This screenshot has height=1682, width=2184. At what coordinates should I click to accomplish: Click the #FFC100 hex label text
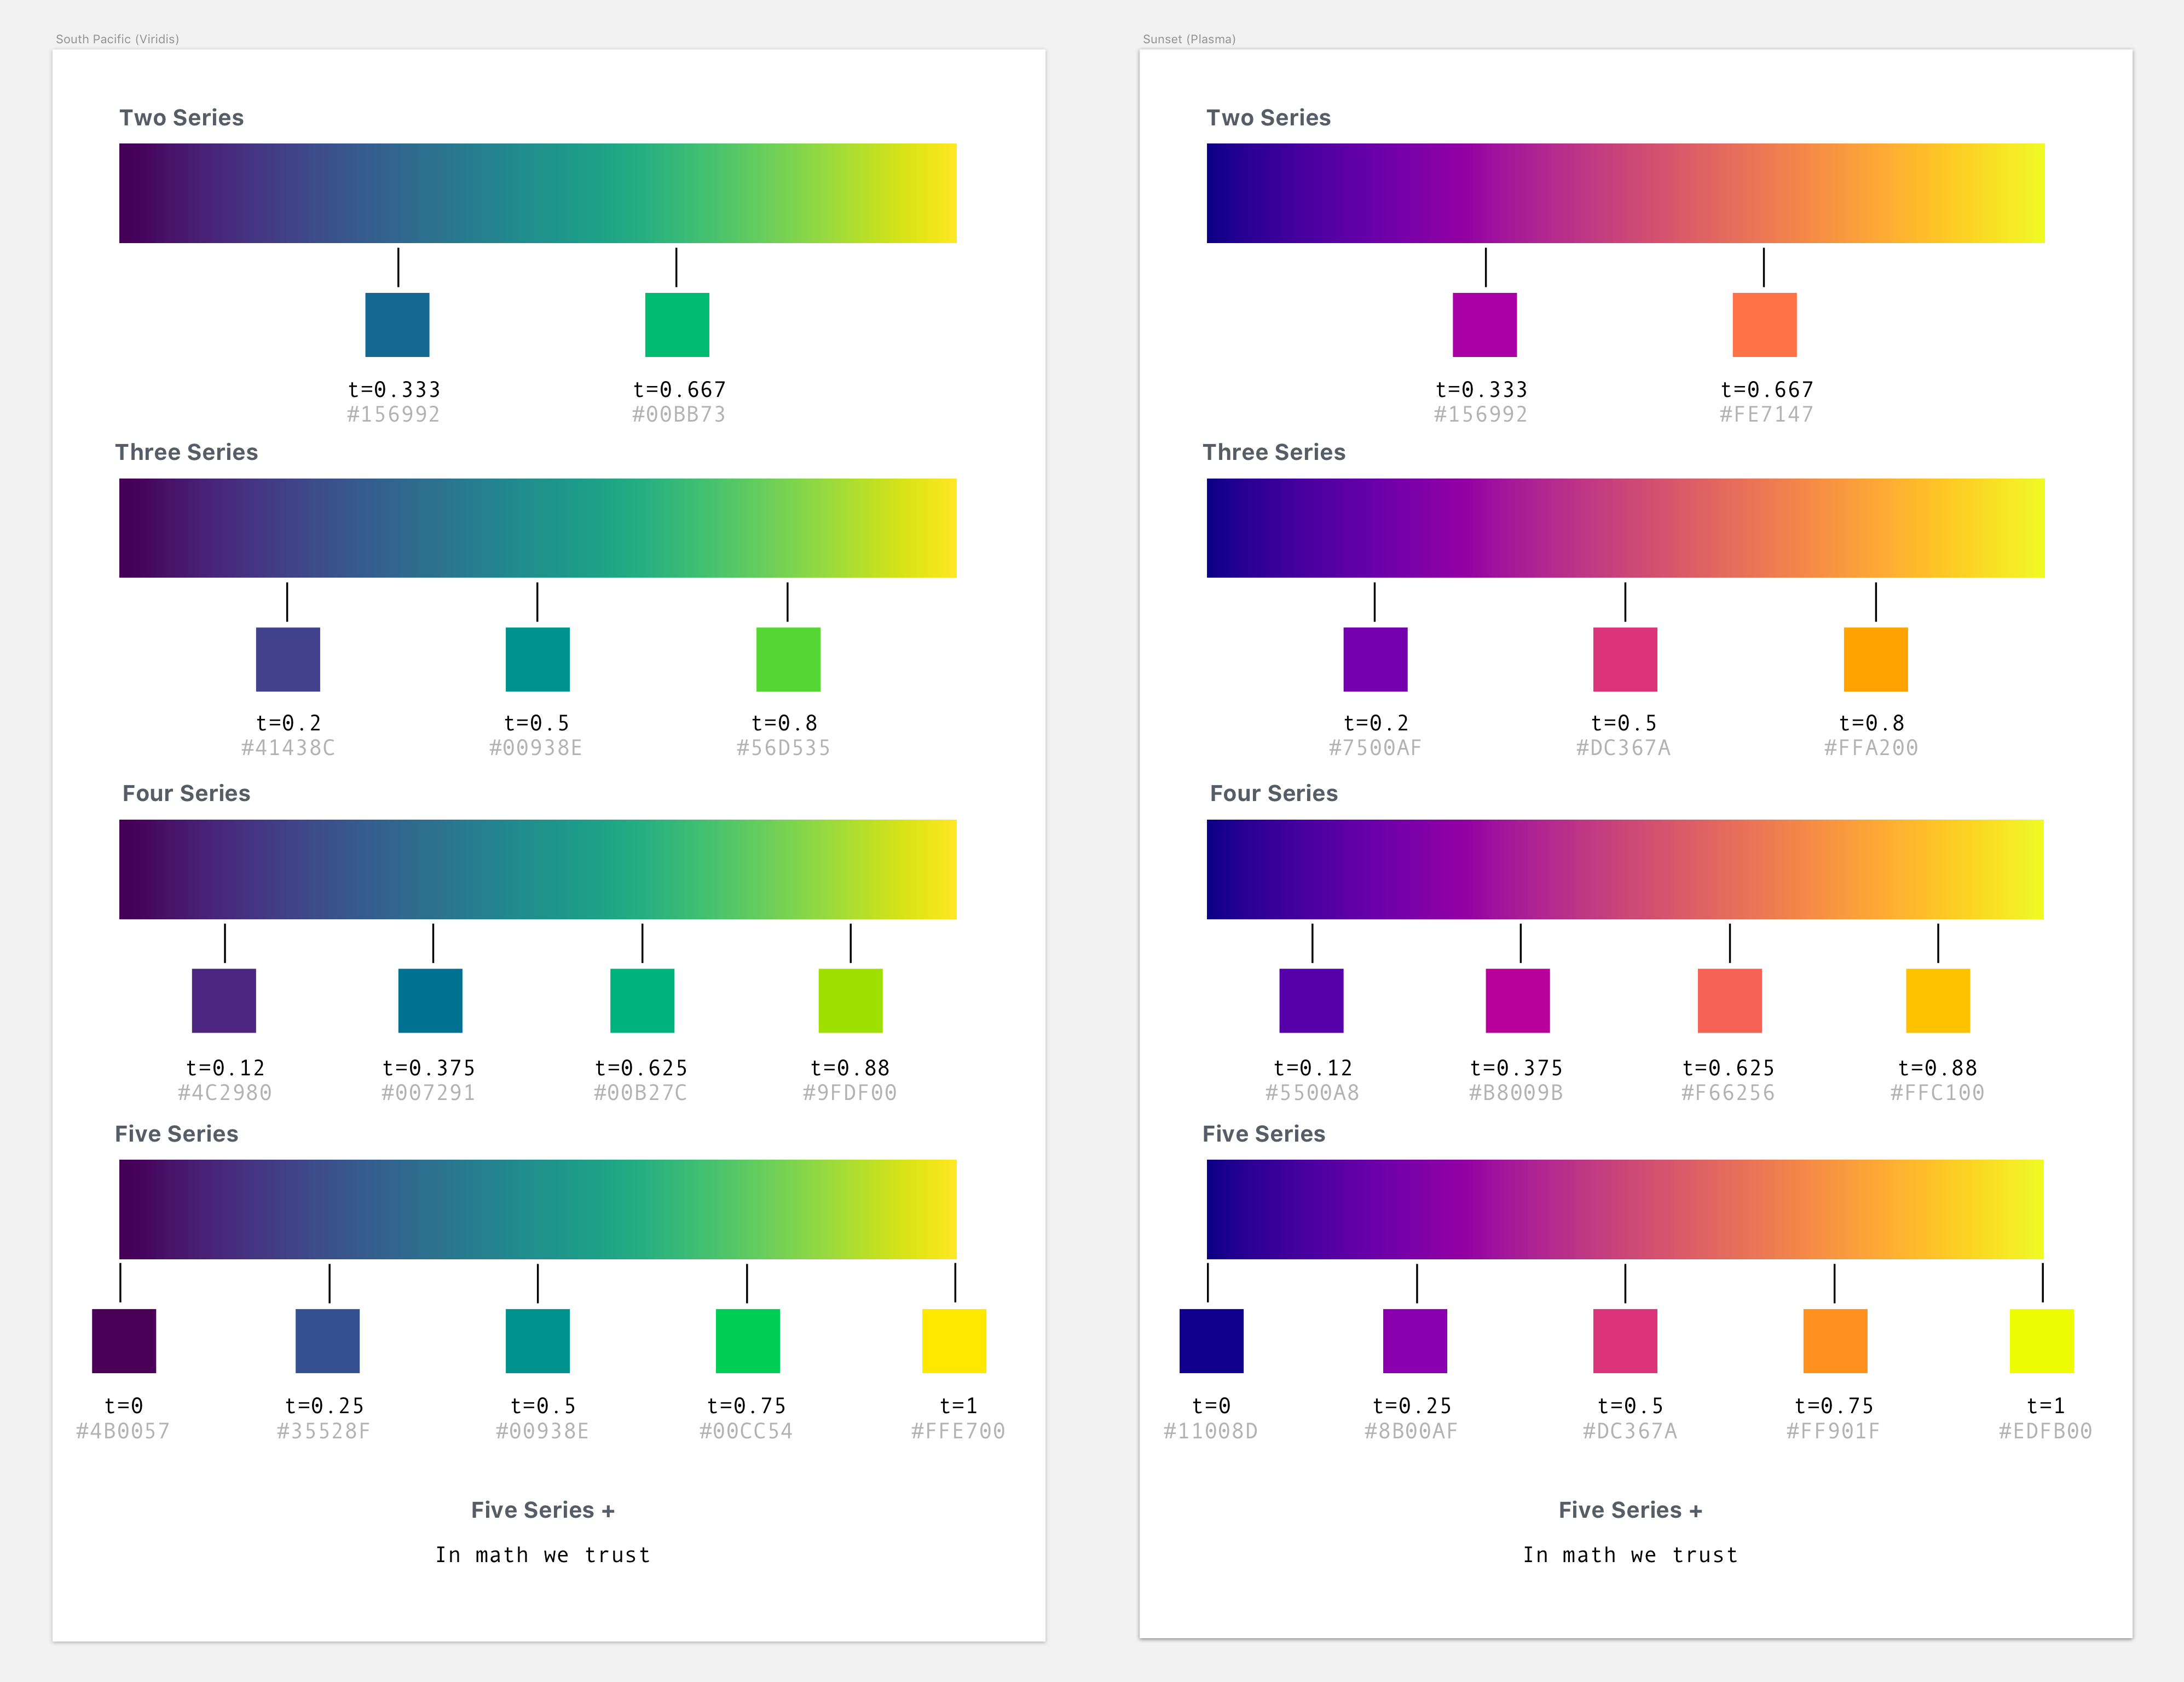click(x=1937, y=1093)
